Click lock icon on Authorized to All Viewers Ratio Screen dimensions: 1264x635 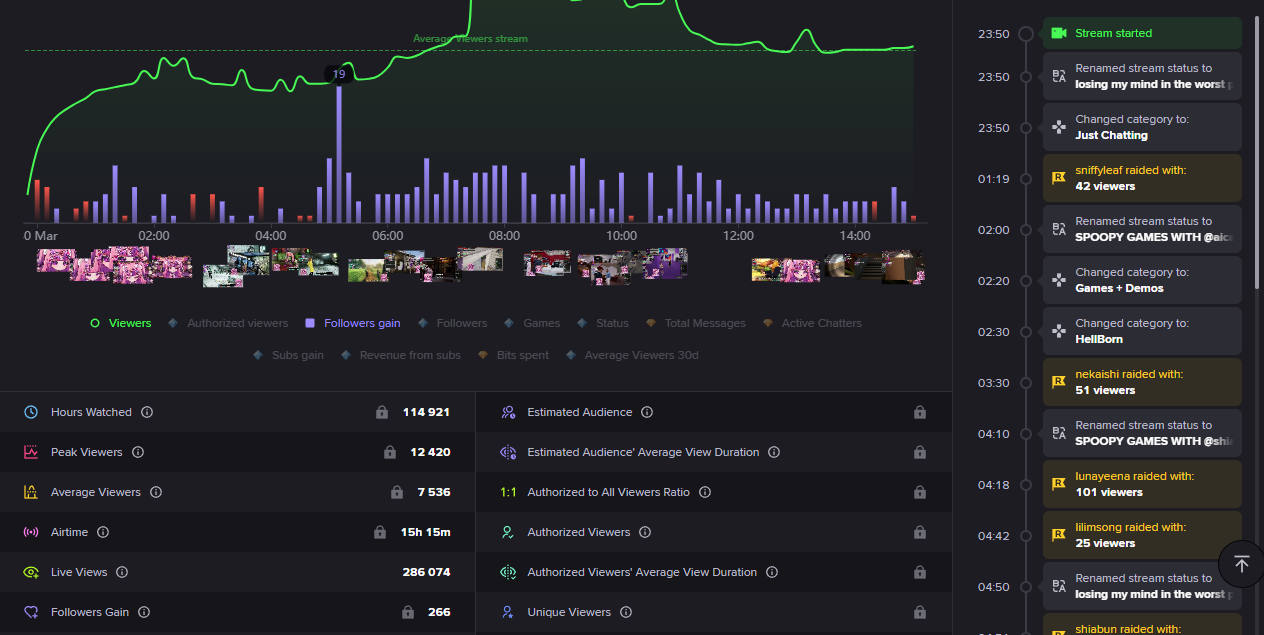[920, 492]
